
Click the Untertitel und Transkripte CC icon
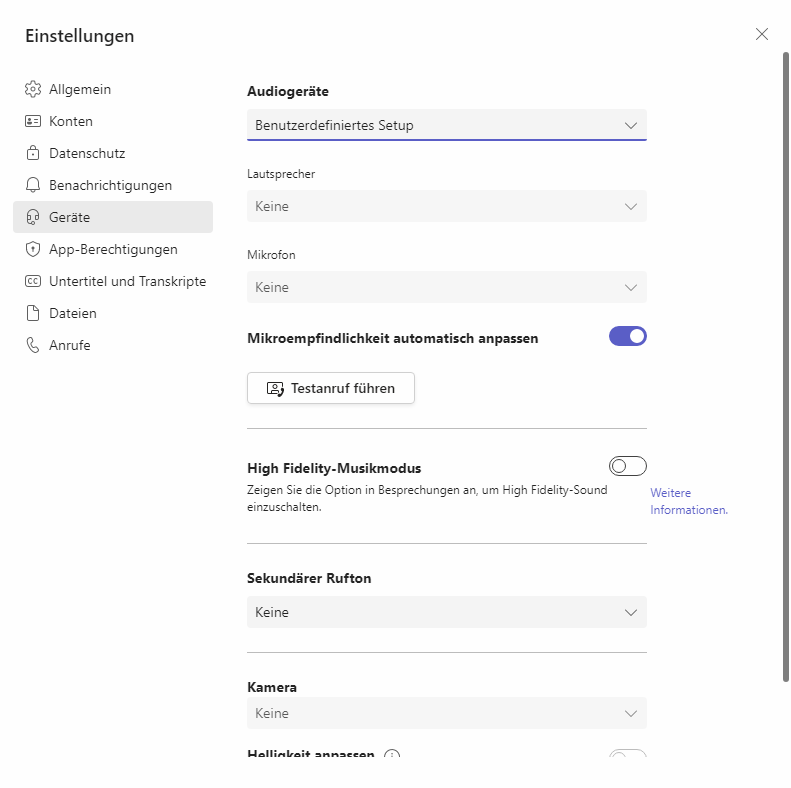(32, 281)
